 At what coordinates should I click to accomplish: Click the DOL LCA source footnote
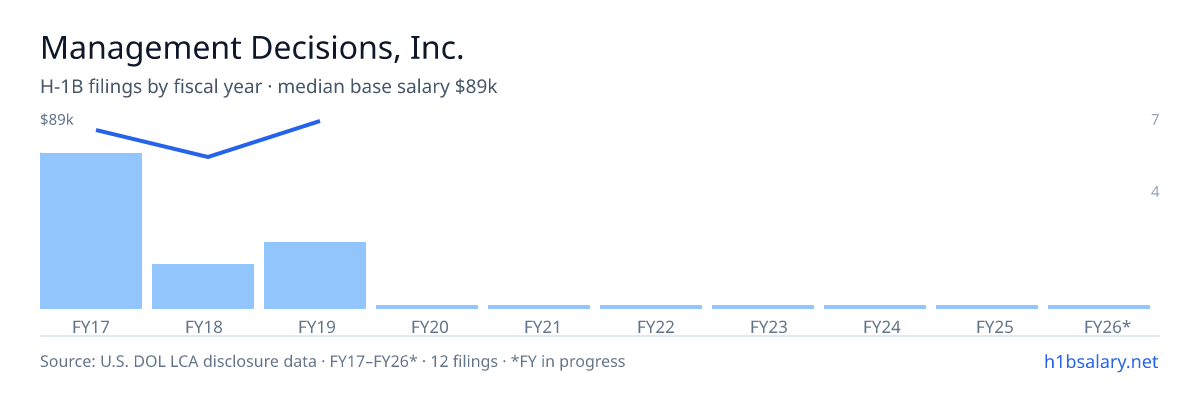[332, 361]
